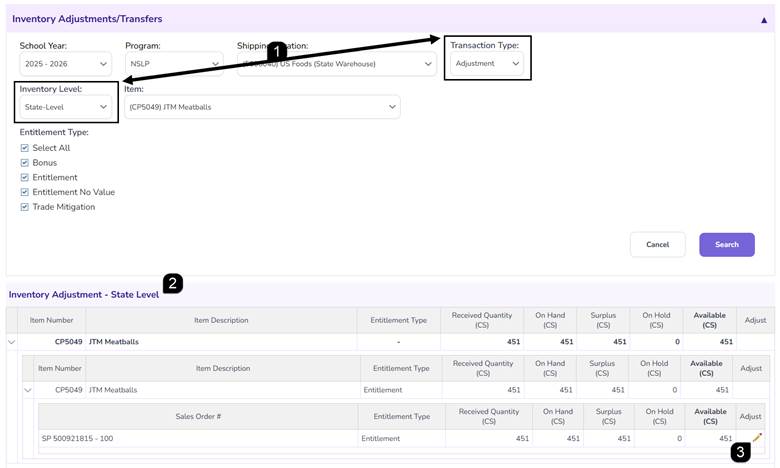
Task: Click the Item Number header in top table
Action: [x=51, y=320]
